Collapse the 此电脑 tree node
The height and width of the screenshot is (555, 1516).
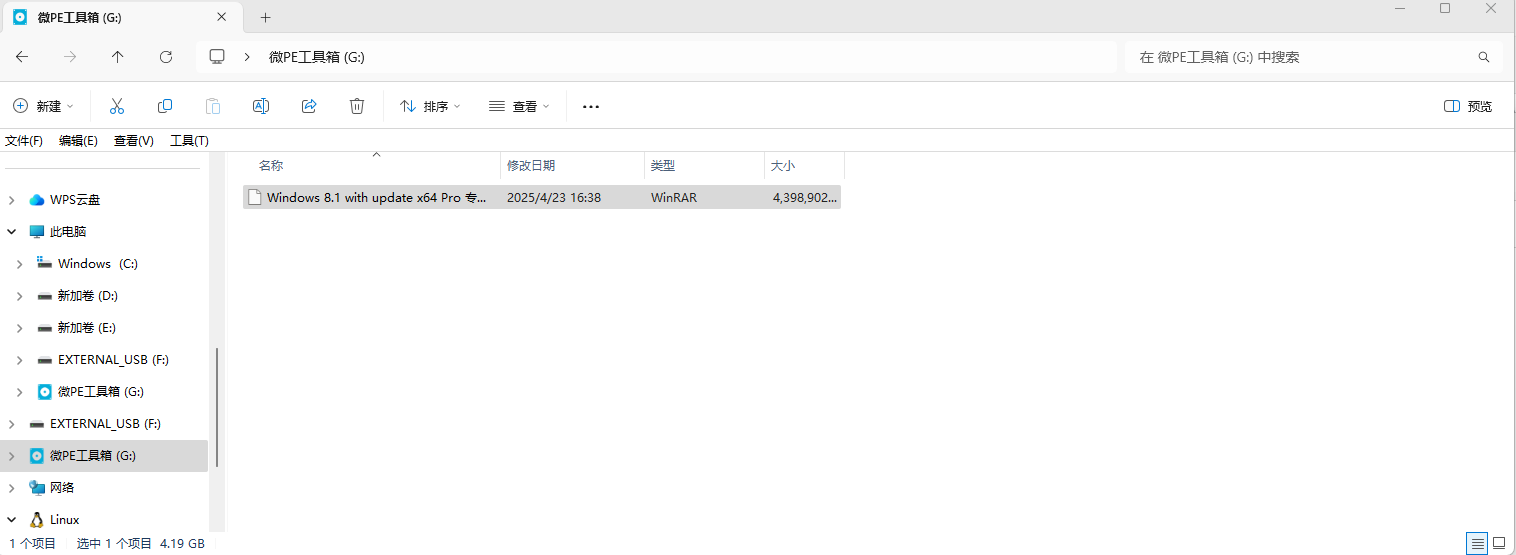12,232
